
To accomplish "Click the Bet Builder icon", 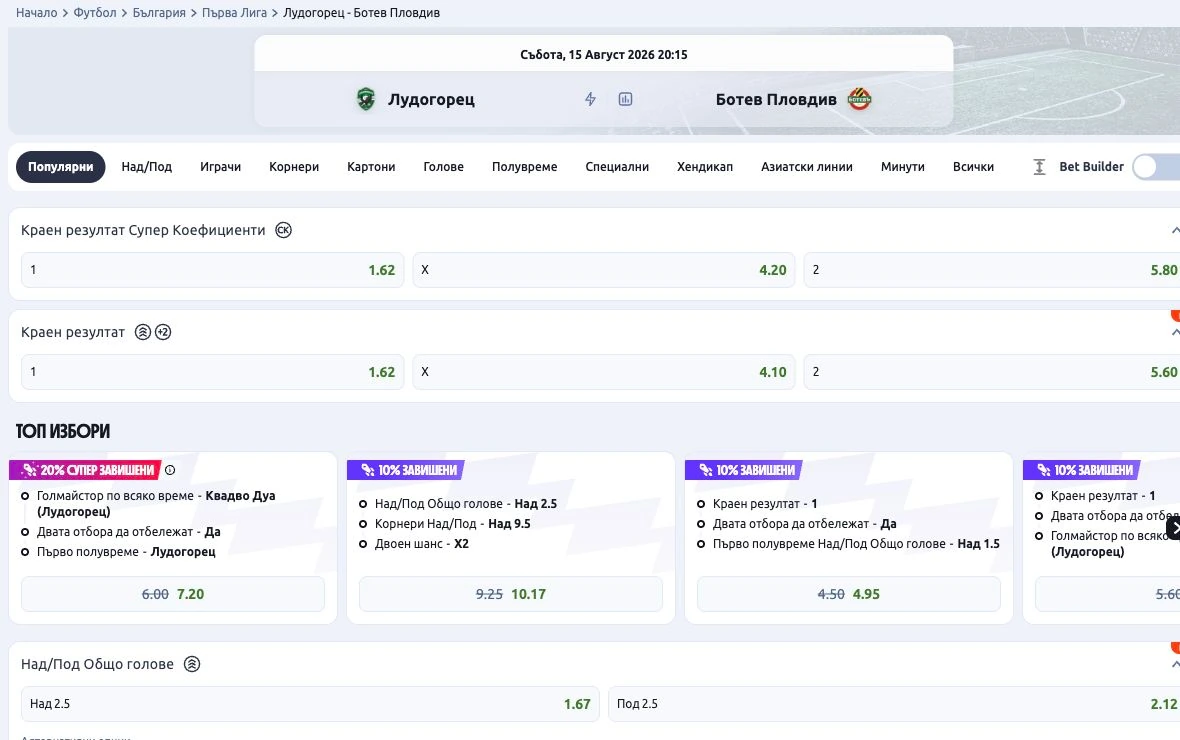I will (1039, 167).
